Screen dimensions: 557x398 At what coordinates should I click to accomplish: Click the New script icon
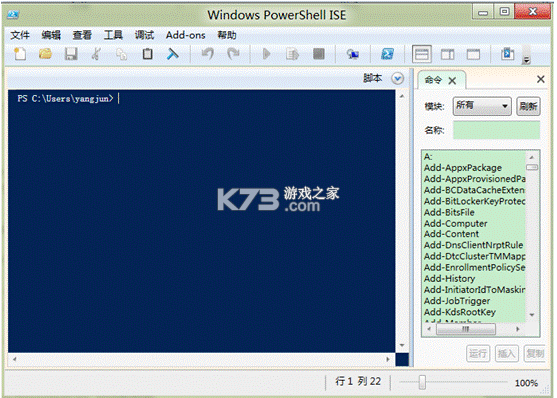pos(20,54)
